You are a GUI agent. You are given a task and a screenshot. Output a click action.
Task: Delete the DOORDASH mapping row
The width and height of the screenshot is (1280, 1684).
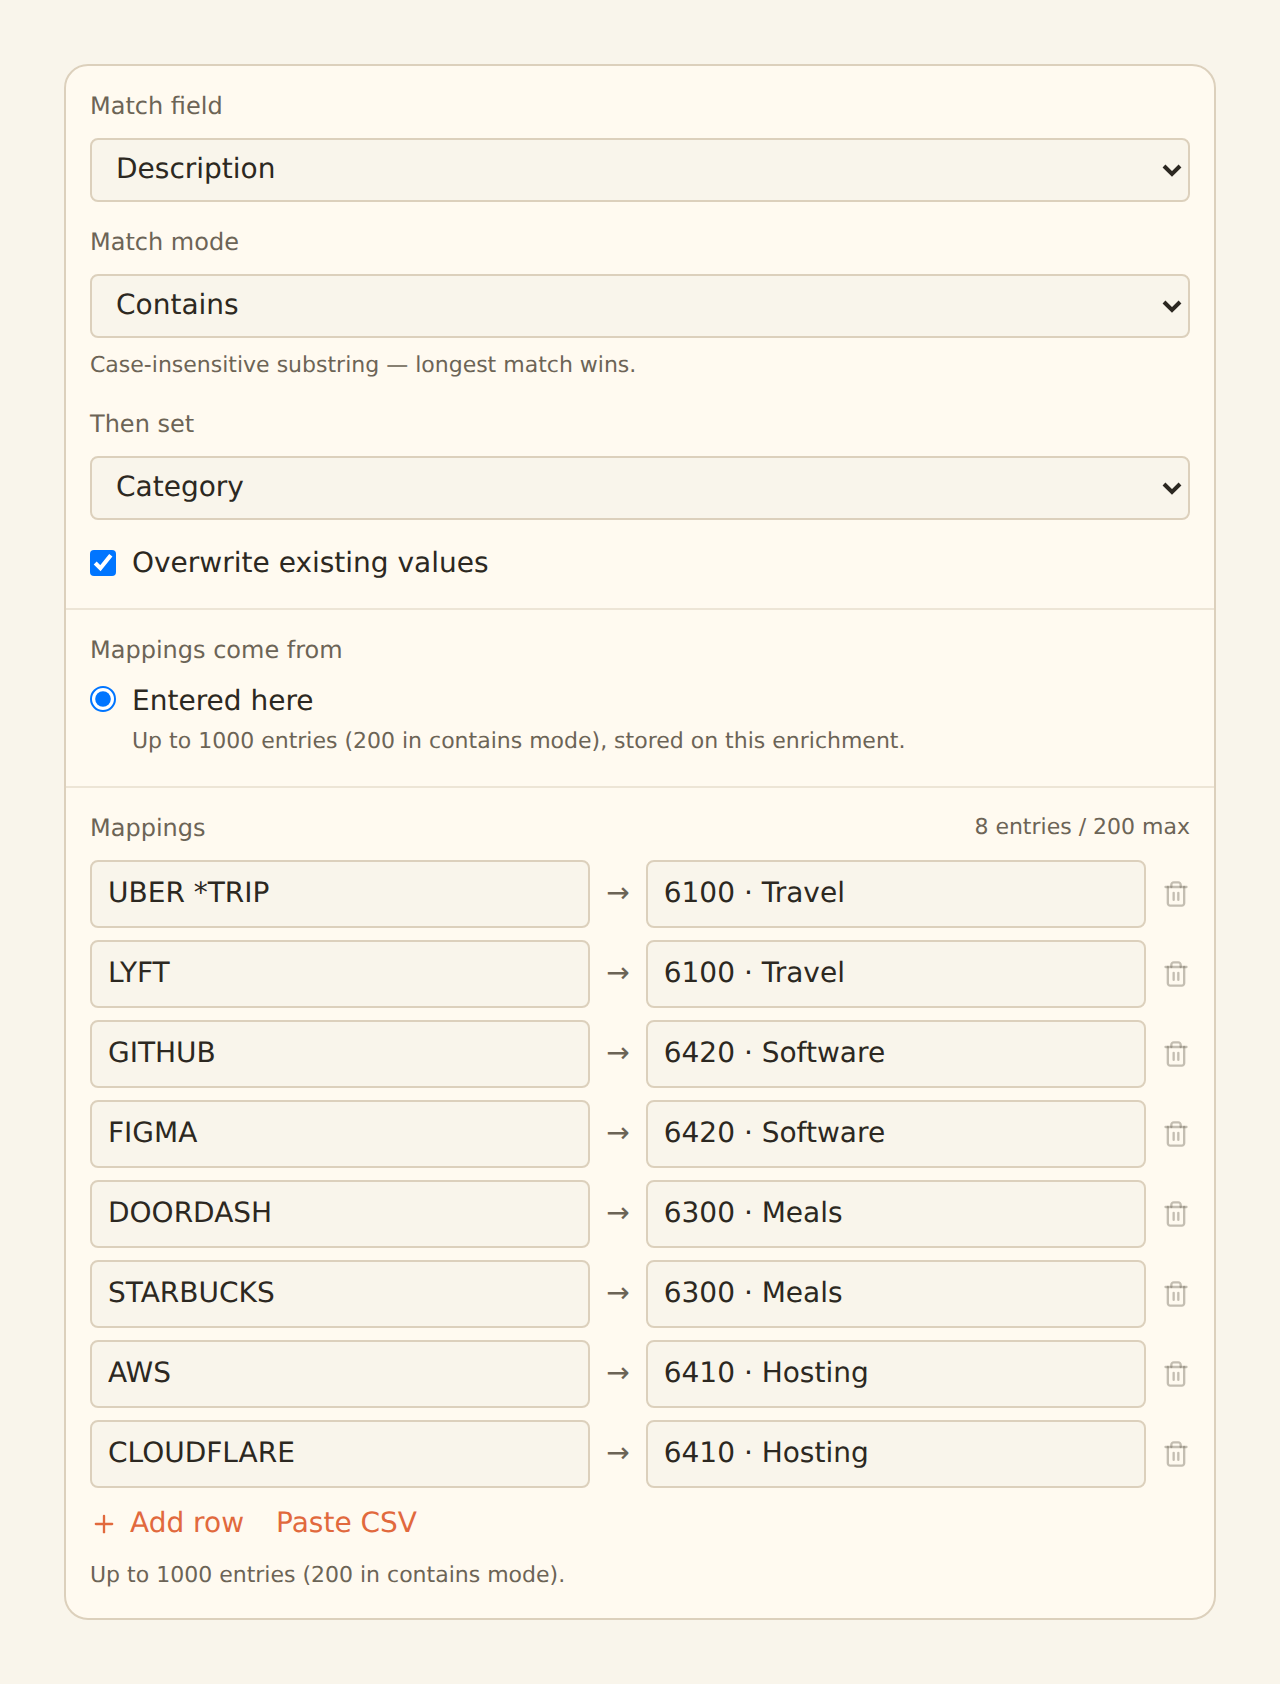pyautogui.click(x=1176, y=1214)
